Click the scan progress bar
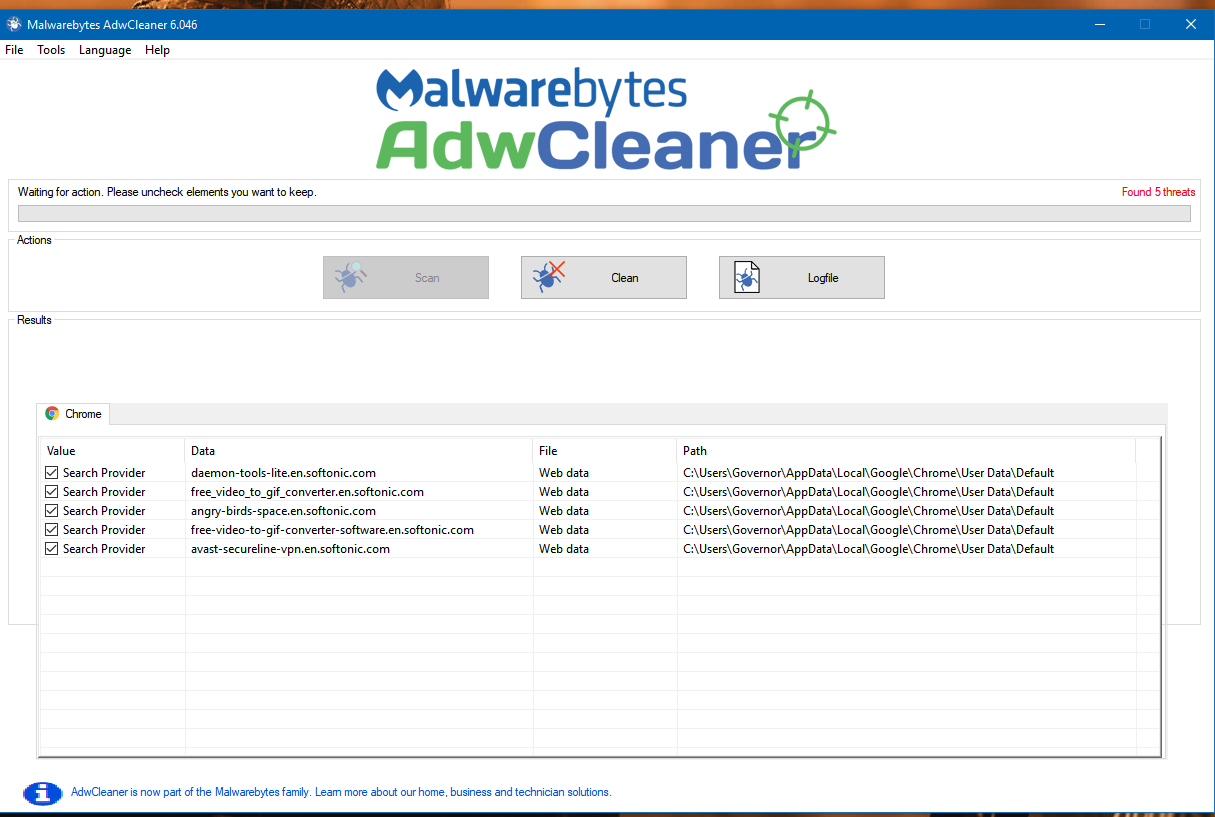Image resolution: width=1215 pixels, height=817 pixels. [604, 213]
